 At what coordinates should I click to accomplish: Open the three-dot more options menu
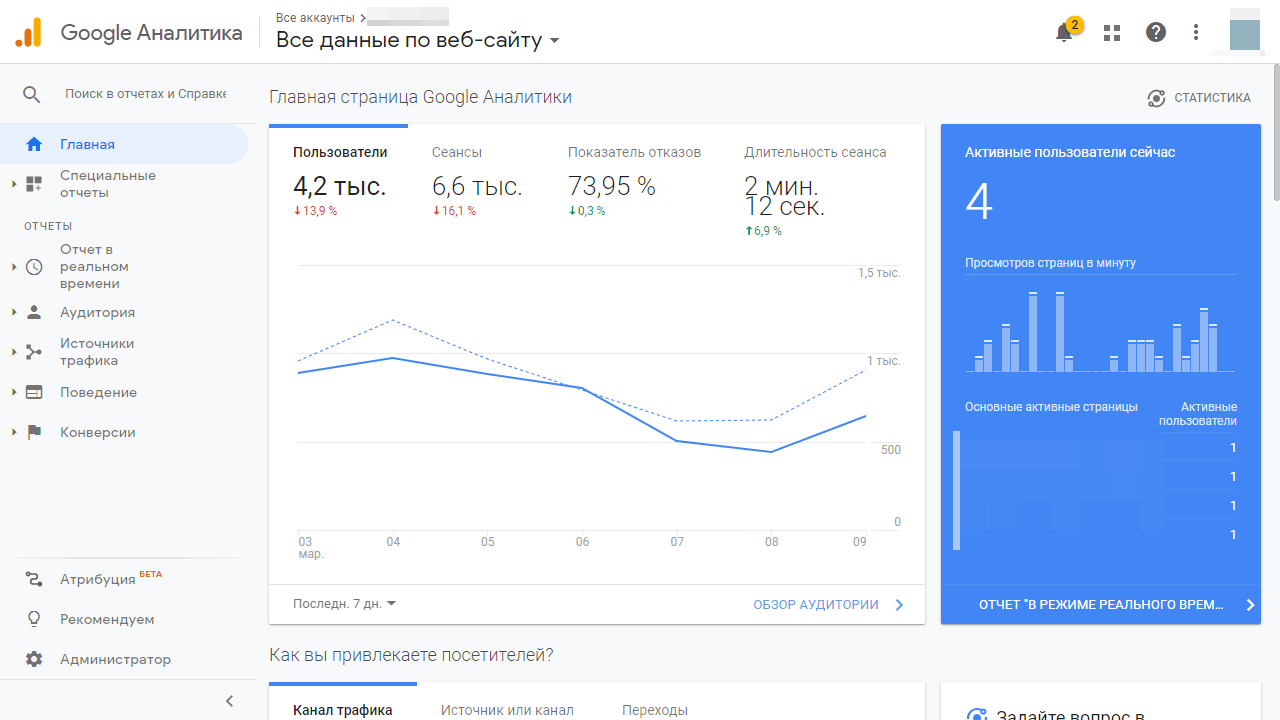point(1196,33)
